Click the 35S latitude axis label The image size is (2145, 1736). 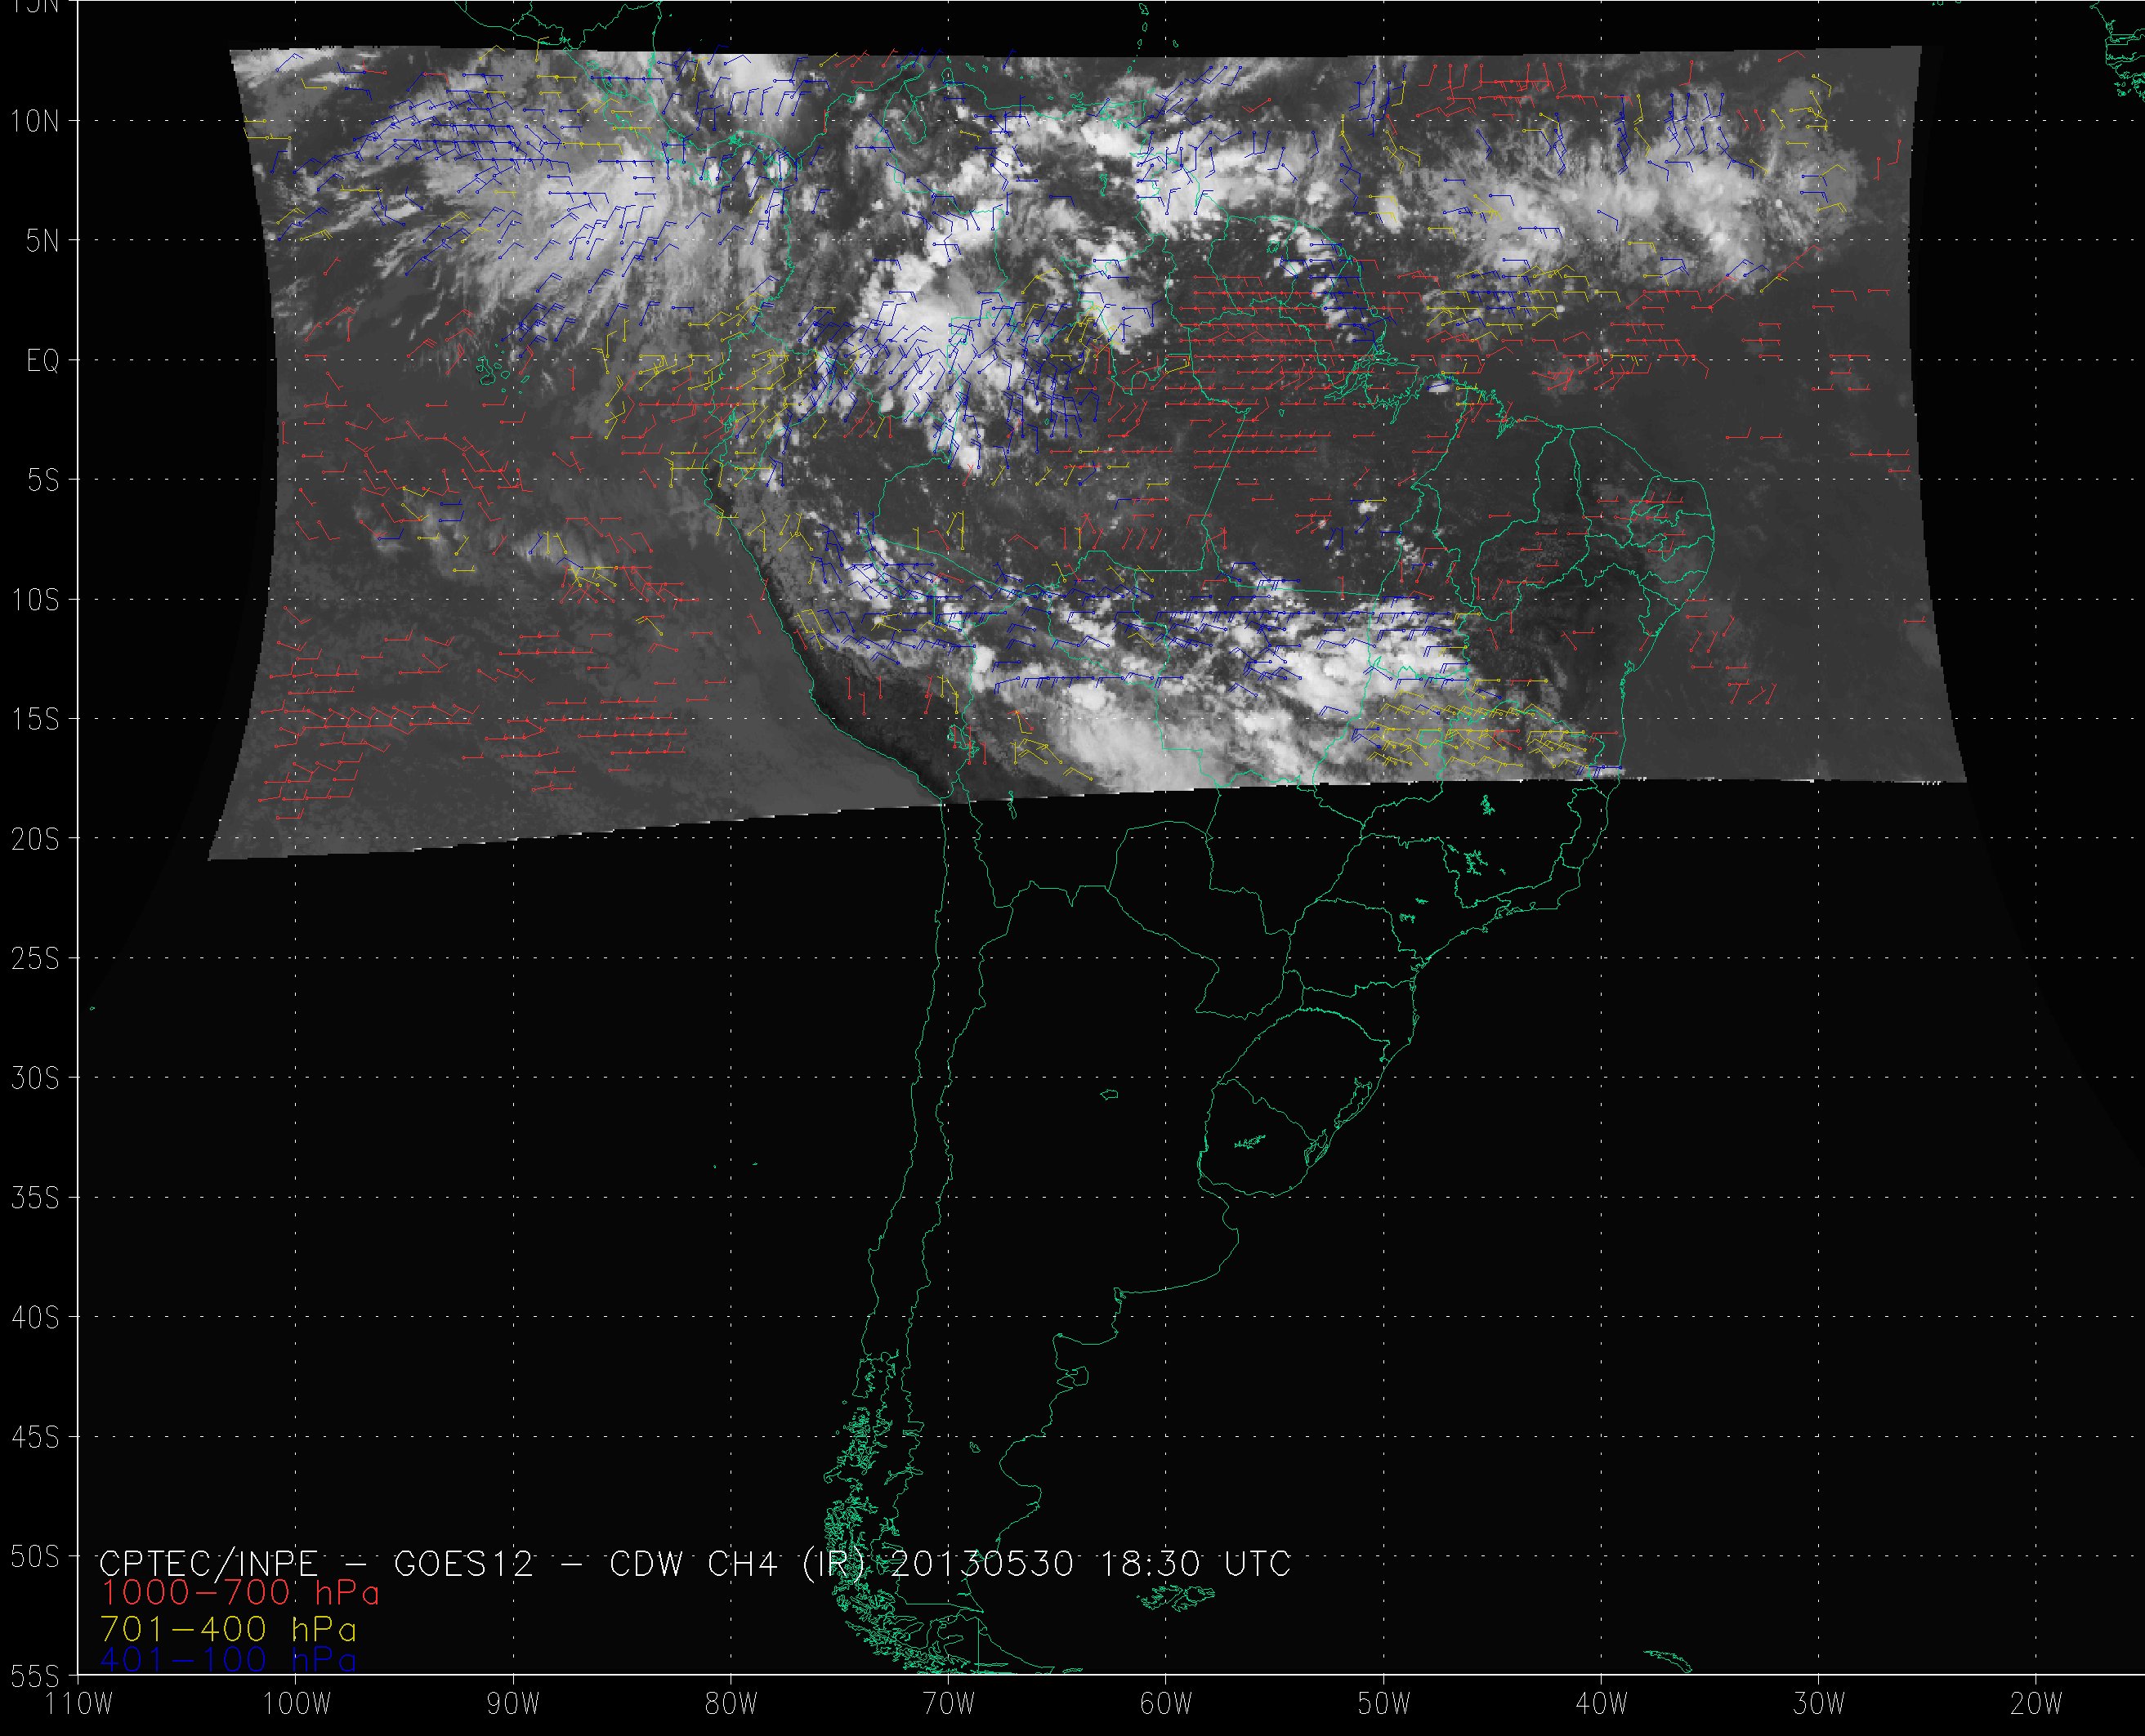click(35, 1198)
